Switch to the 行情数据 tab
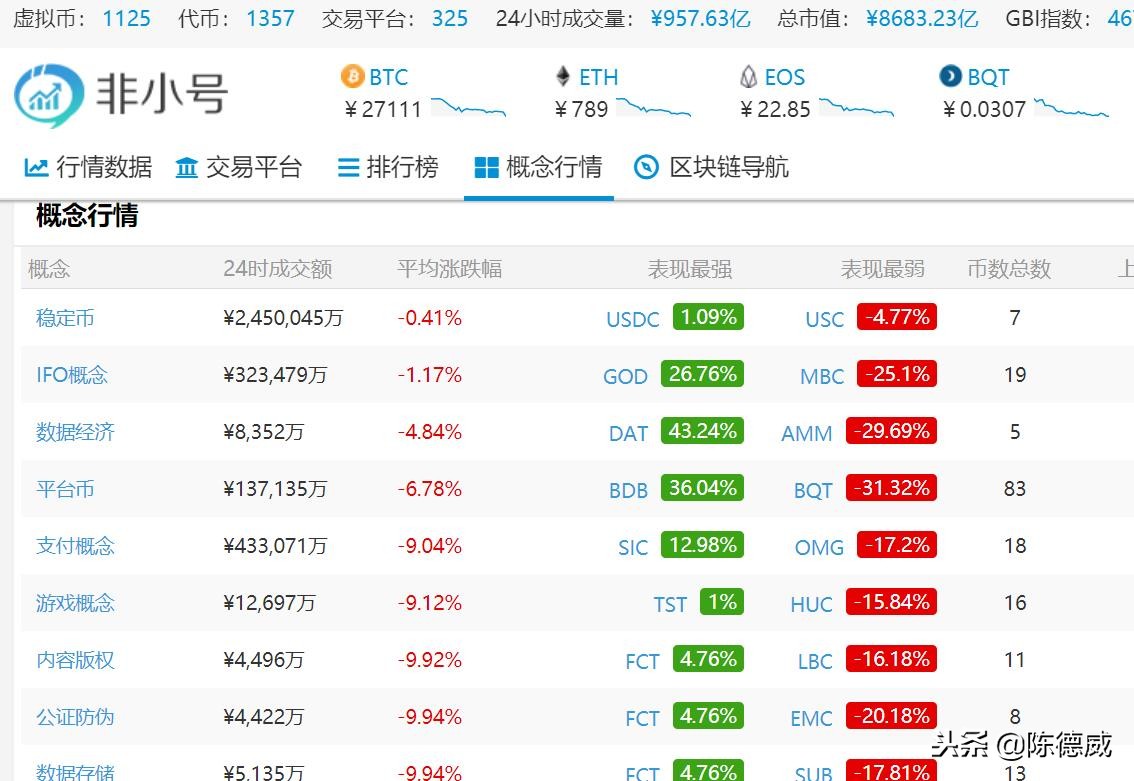Screen dimensions: 1134x781 coord(87,167)
